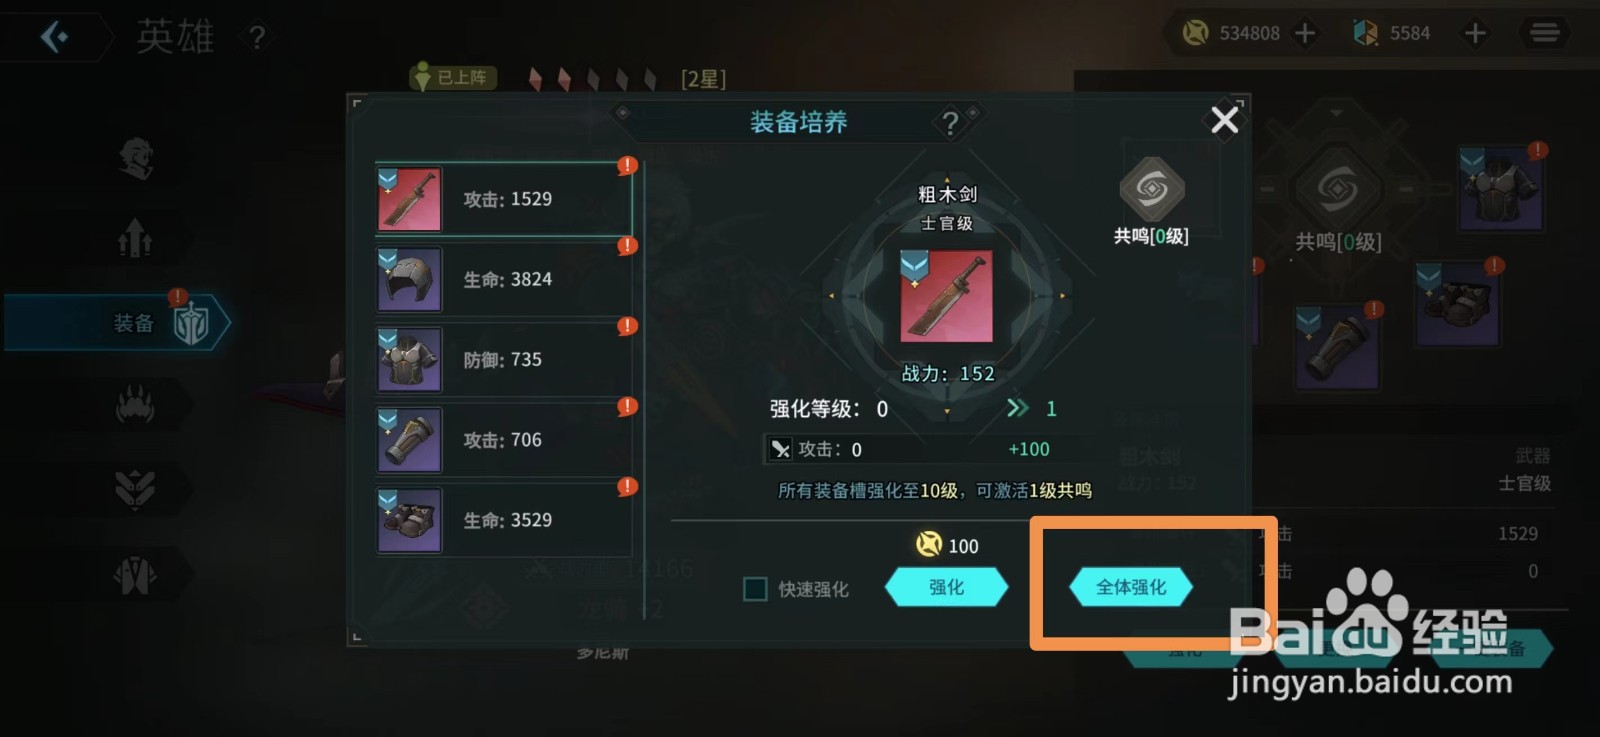1600x737 pixels.
Task: Open the hero head tab in sidebar
Action: pos(136,158)
